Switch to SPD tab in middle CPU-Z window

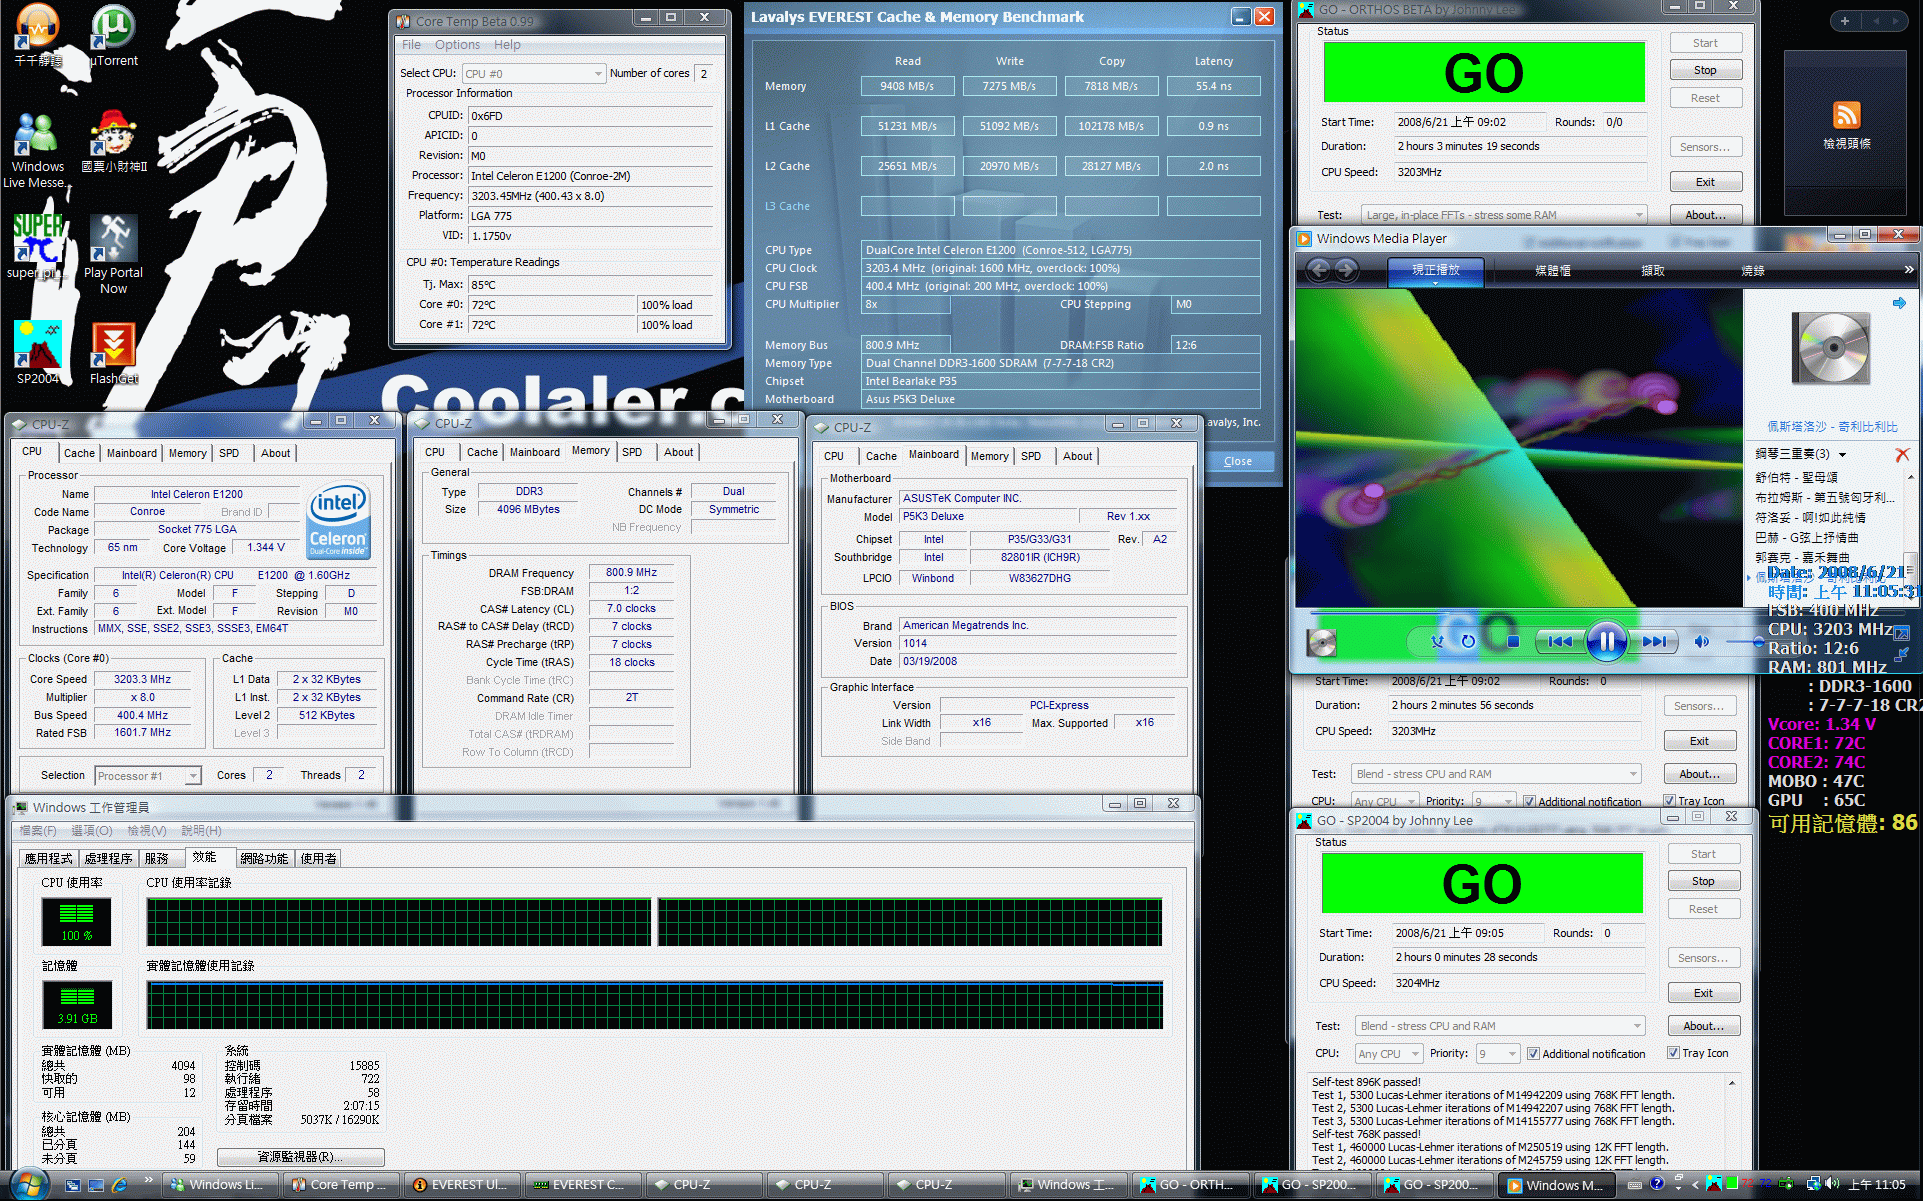tap(632, 452)
